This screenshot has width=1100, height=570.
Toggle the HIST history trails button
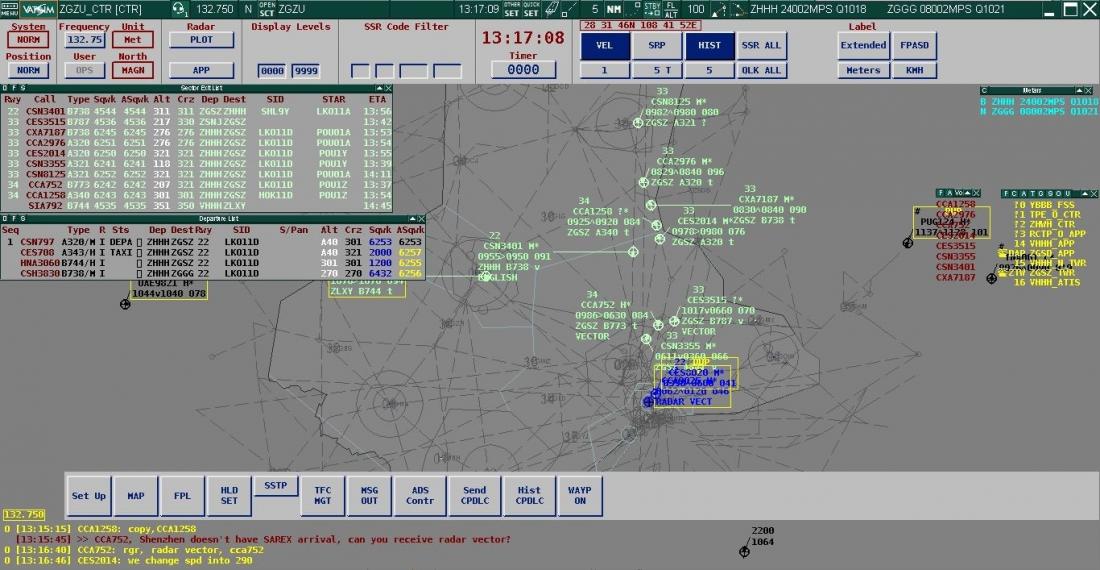[709, 46]
